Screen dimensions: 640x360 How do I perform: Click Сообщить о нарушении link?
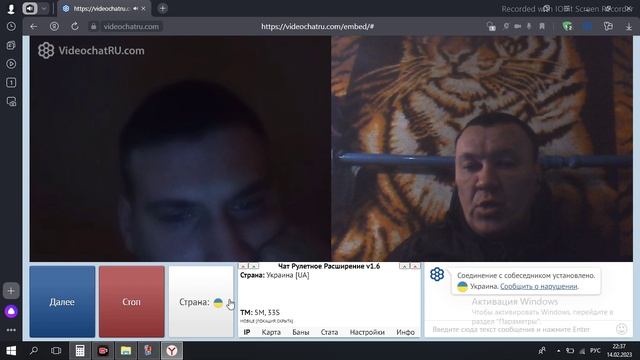pyautogui.click(x=539, y=287)
